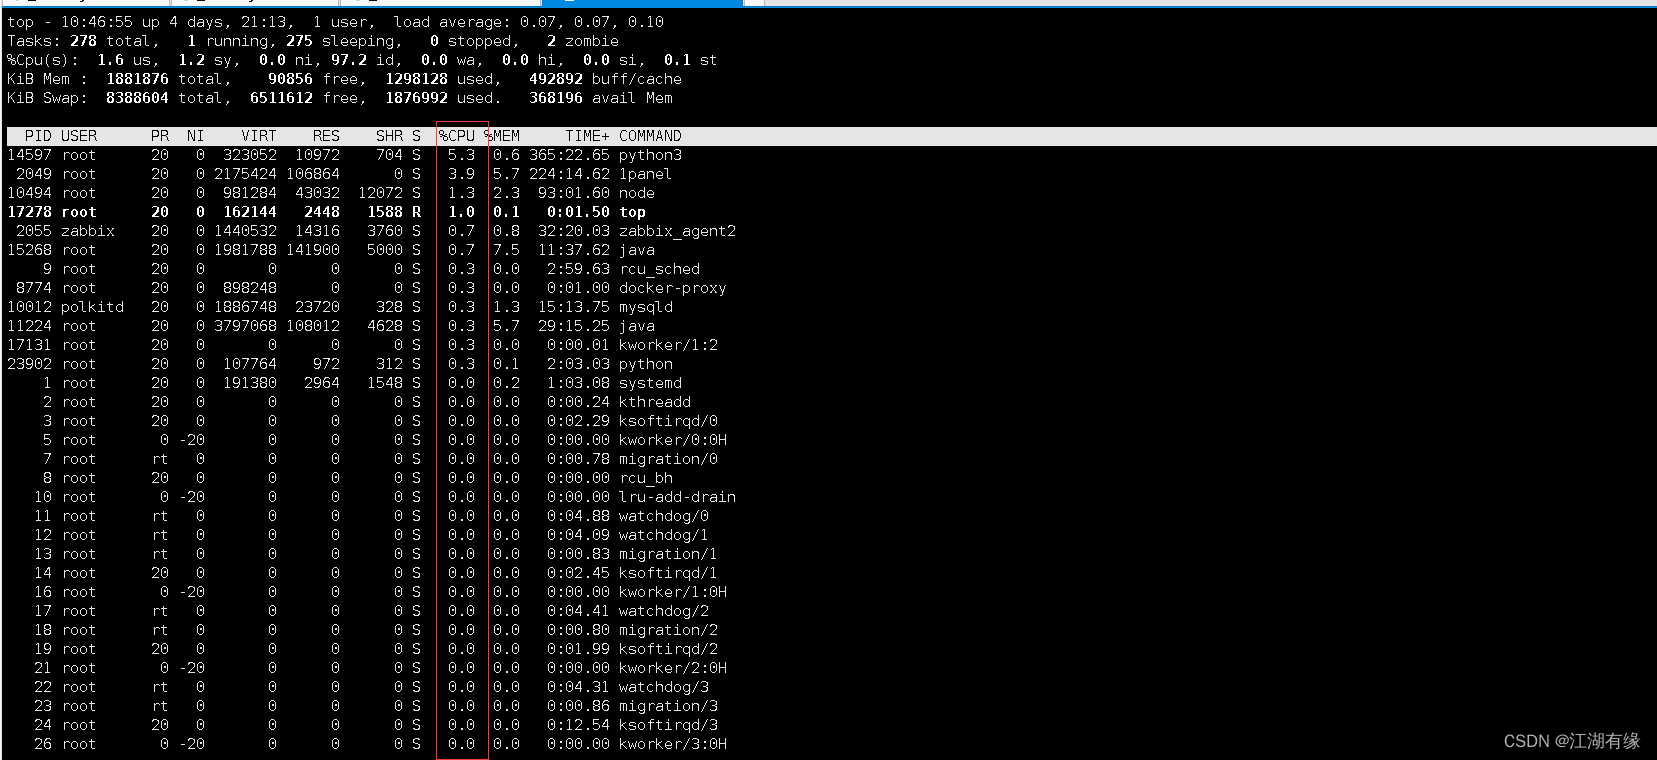Select the kworker/3:0H command name

coord(673,744)
